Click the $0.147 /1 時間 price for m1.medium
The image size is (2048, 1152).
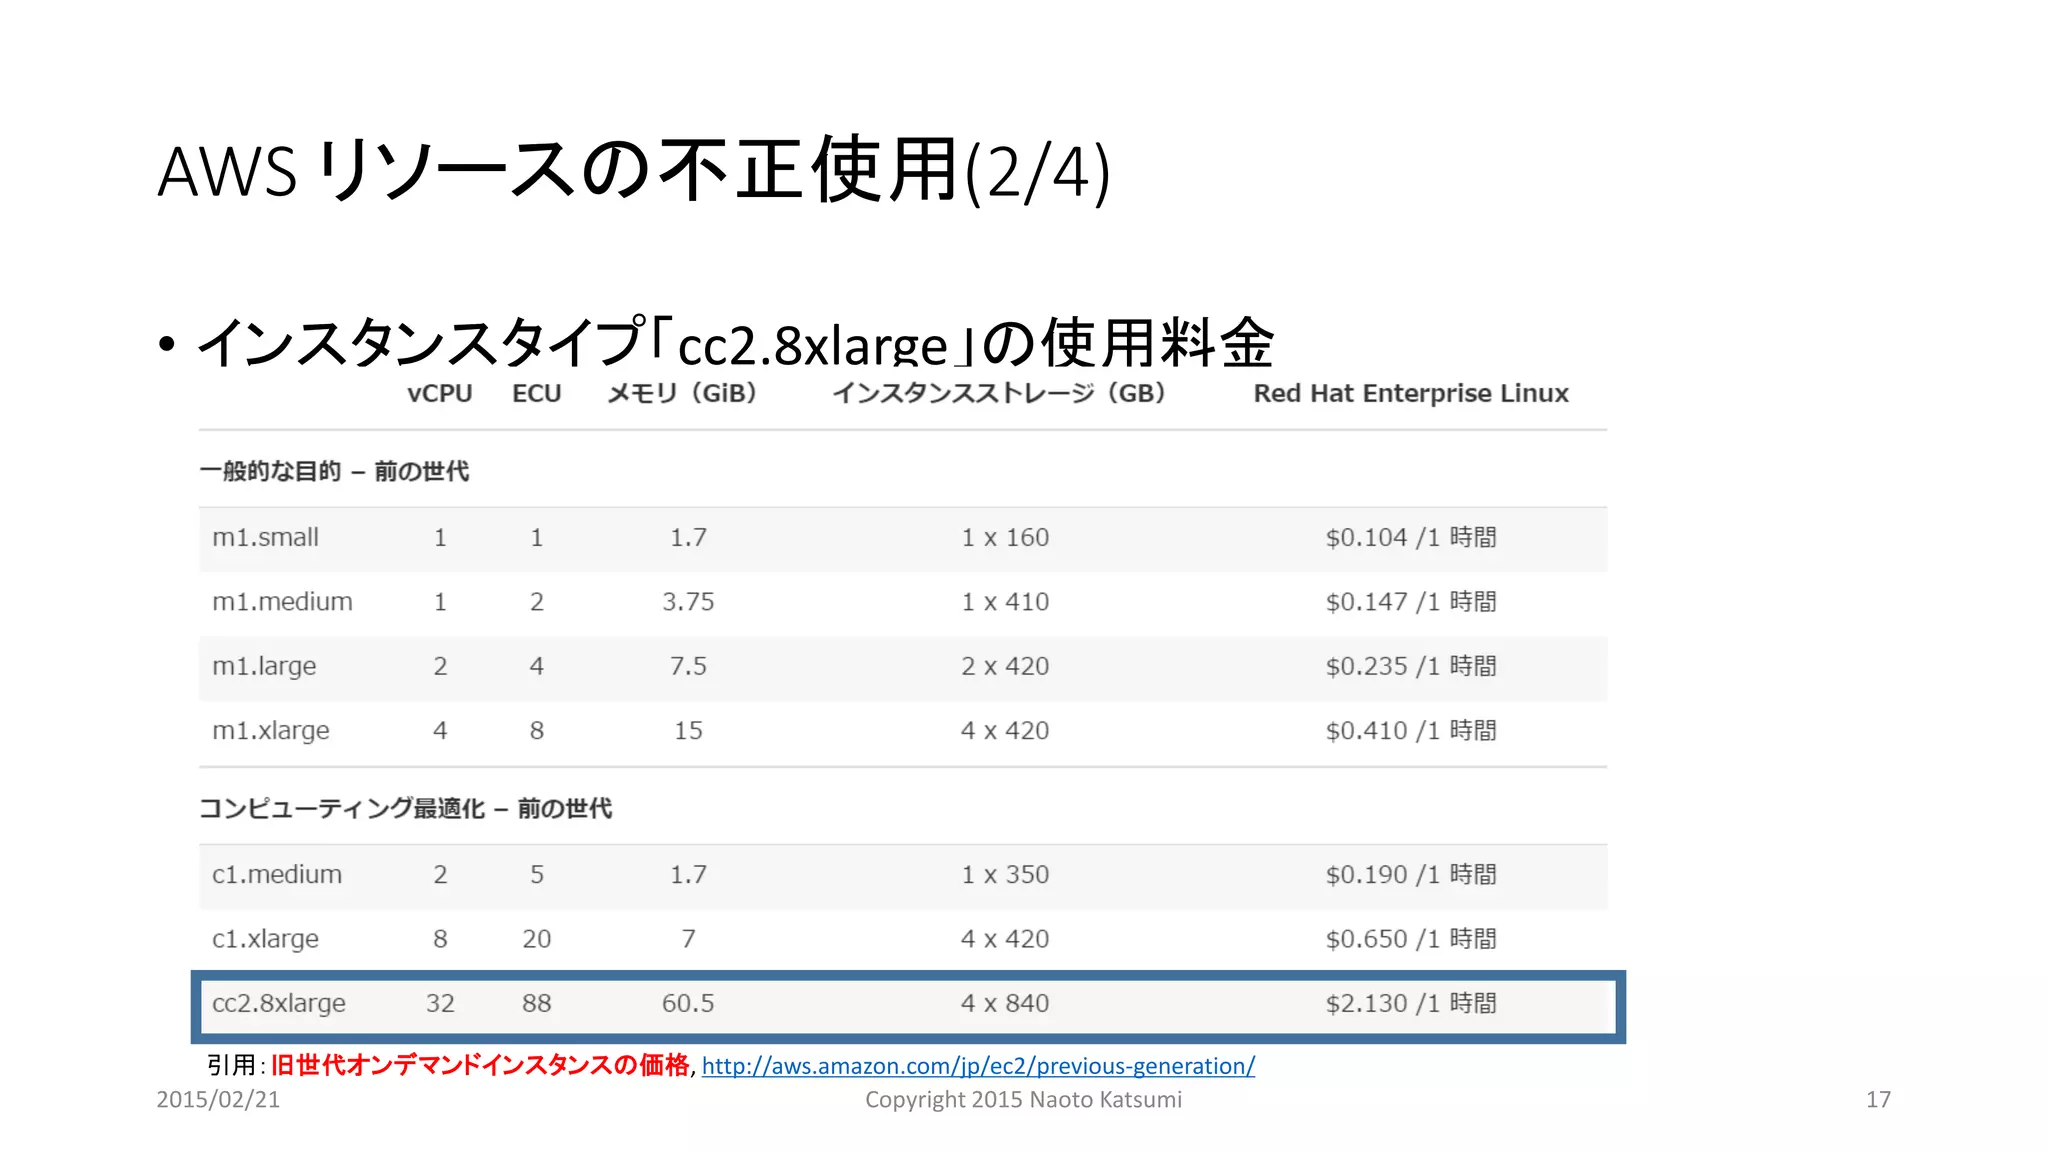pyautogui.click(x=1411, y=601)
